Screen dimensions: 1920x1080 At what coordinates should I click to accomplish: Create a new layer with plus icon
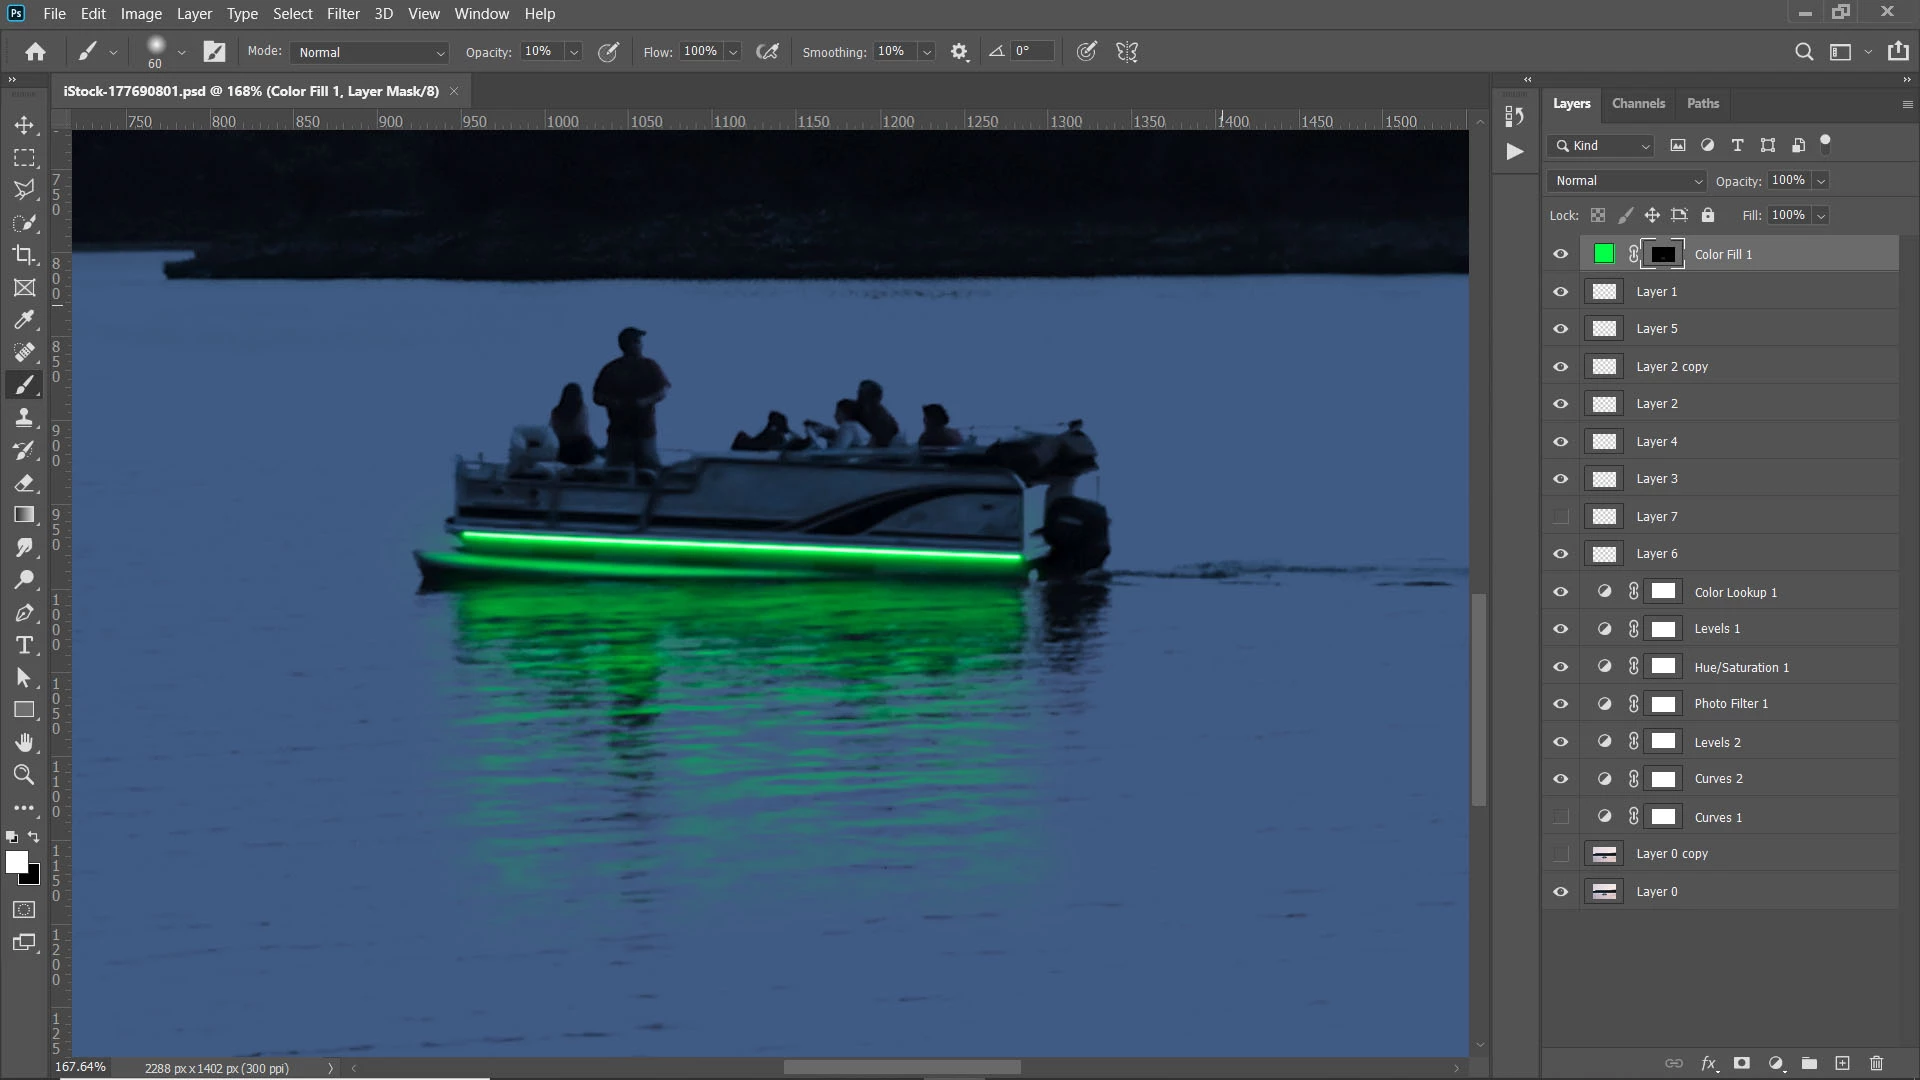(x=1842, y=1063)
